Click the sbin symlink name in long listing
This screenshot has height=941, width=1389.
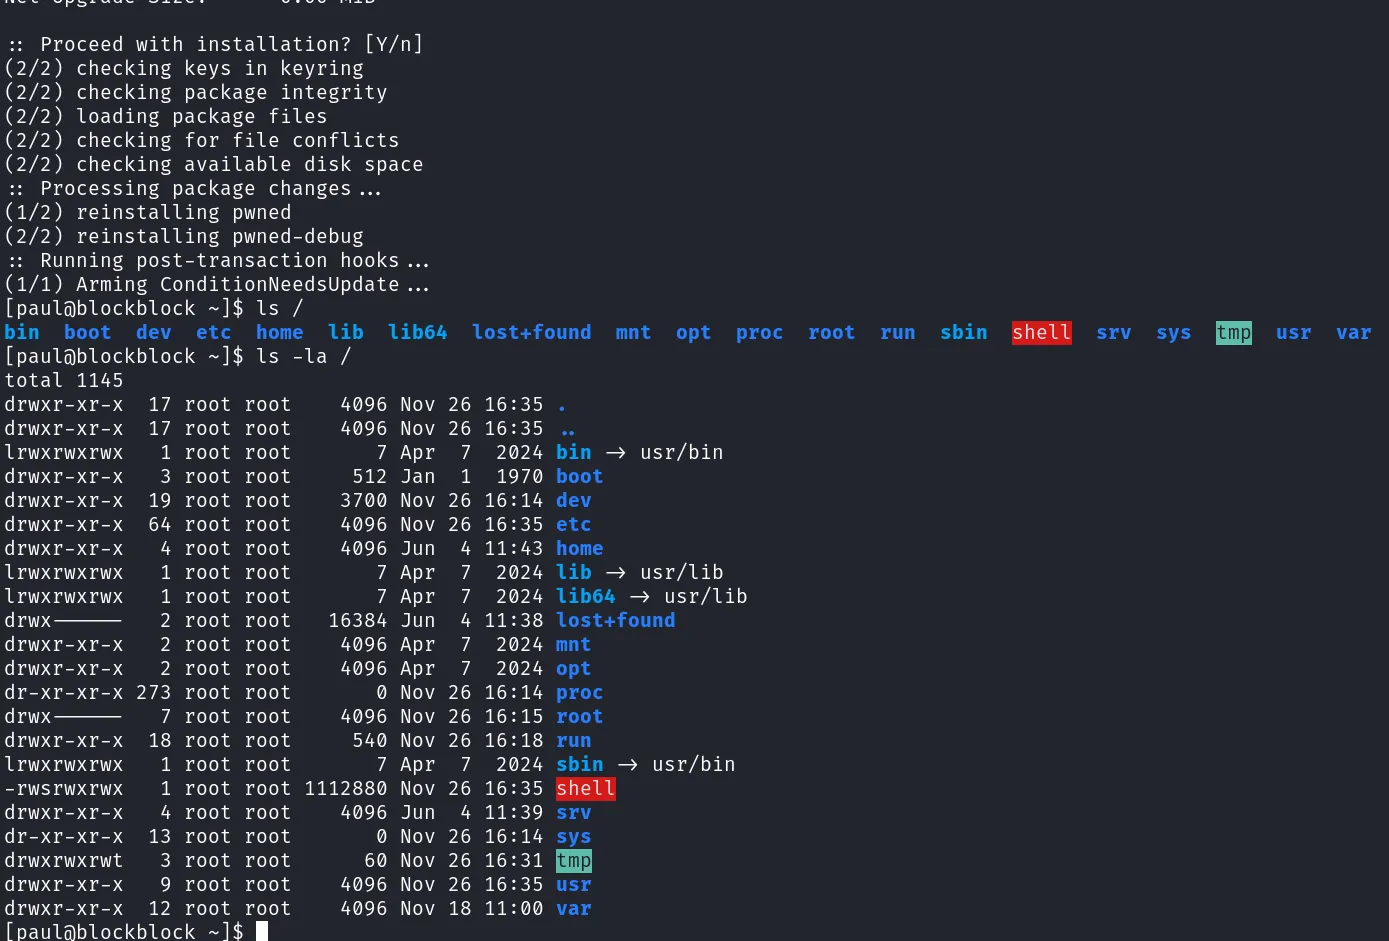click(580, 764)
